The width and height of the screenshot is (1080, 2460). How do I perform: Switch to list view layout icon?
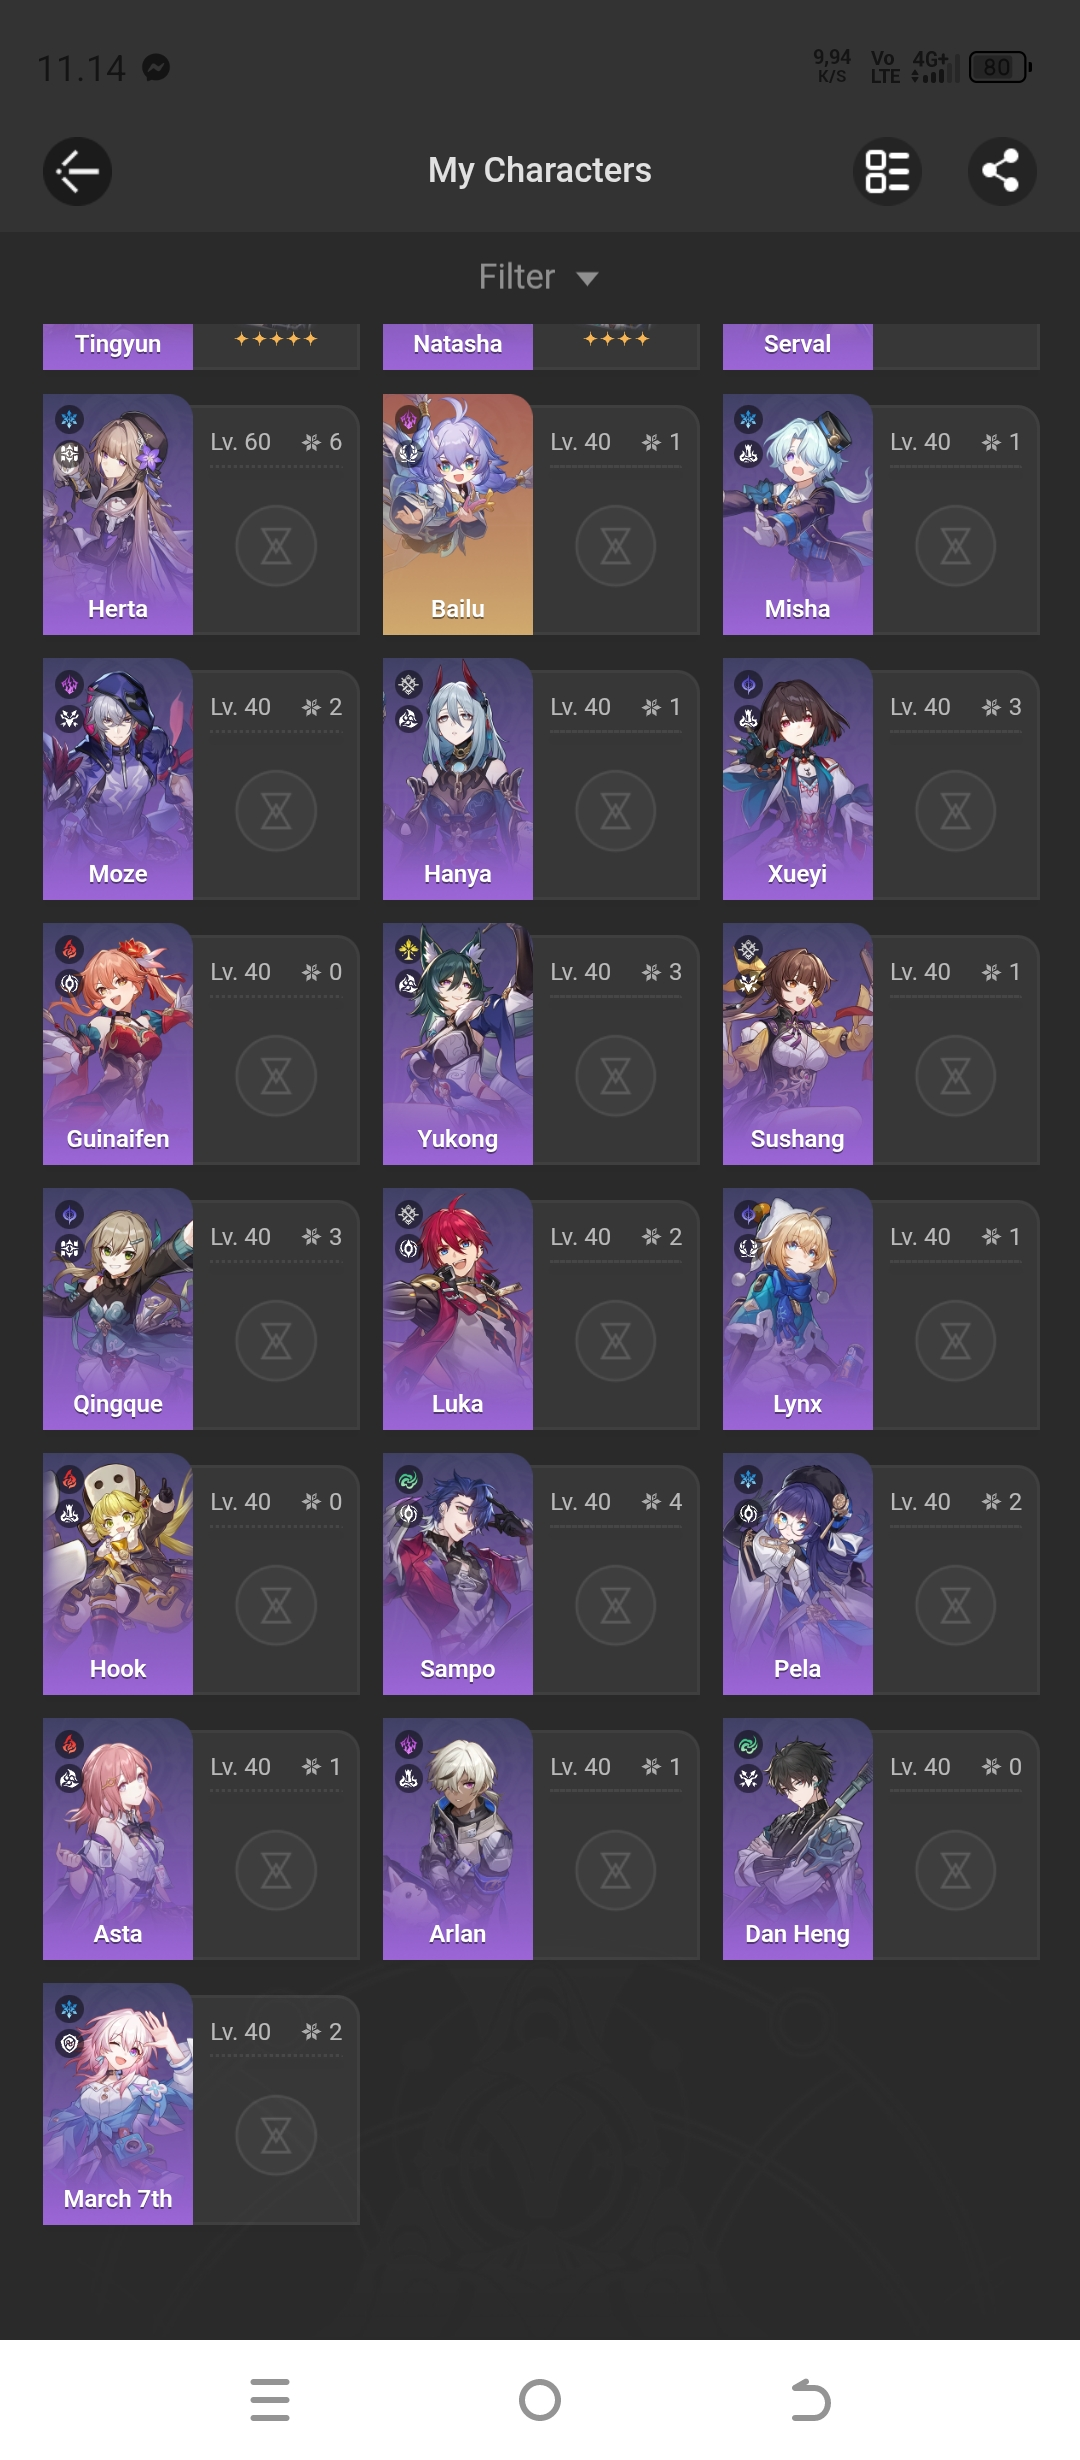click(887, 171)
